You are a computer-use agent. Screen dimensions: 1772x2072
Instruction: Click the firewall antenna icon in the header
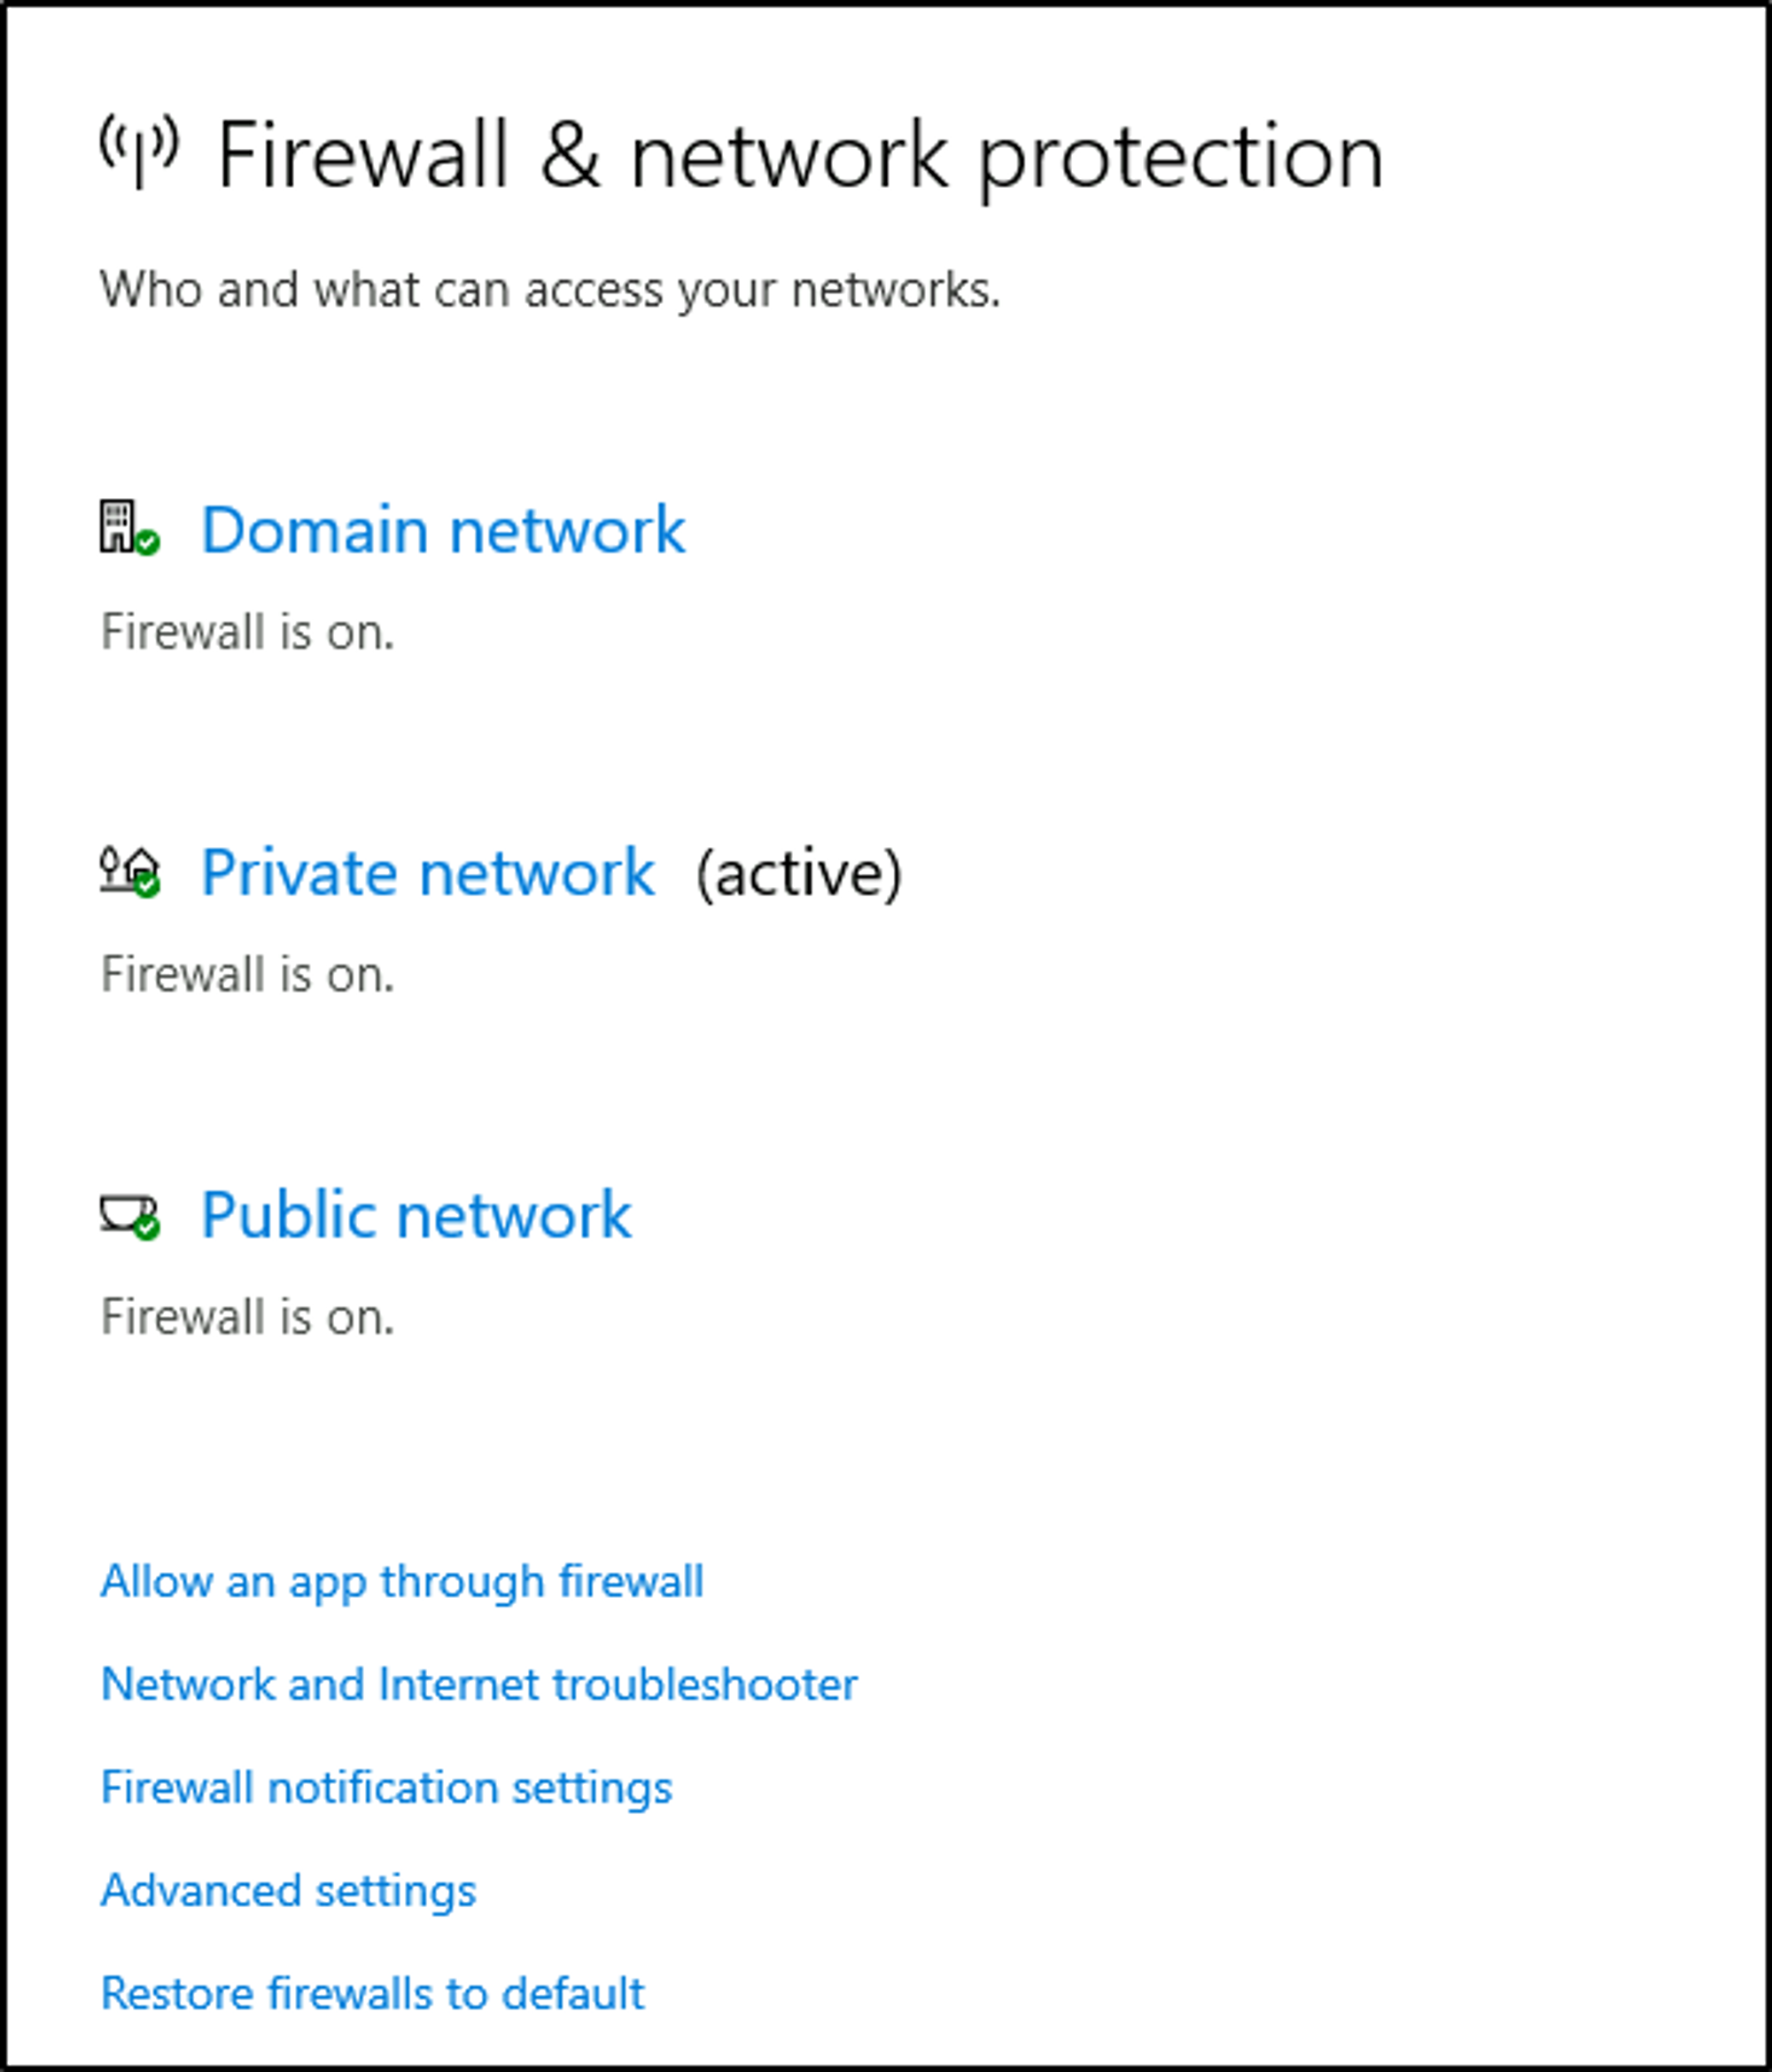[139, 150]
